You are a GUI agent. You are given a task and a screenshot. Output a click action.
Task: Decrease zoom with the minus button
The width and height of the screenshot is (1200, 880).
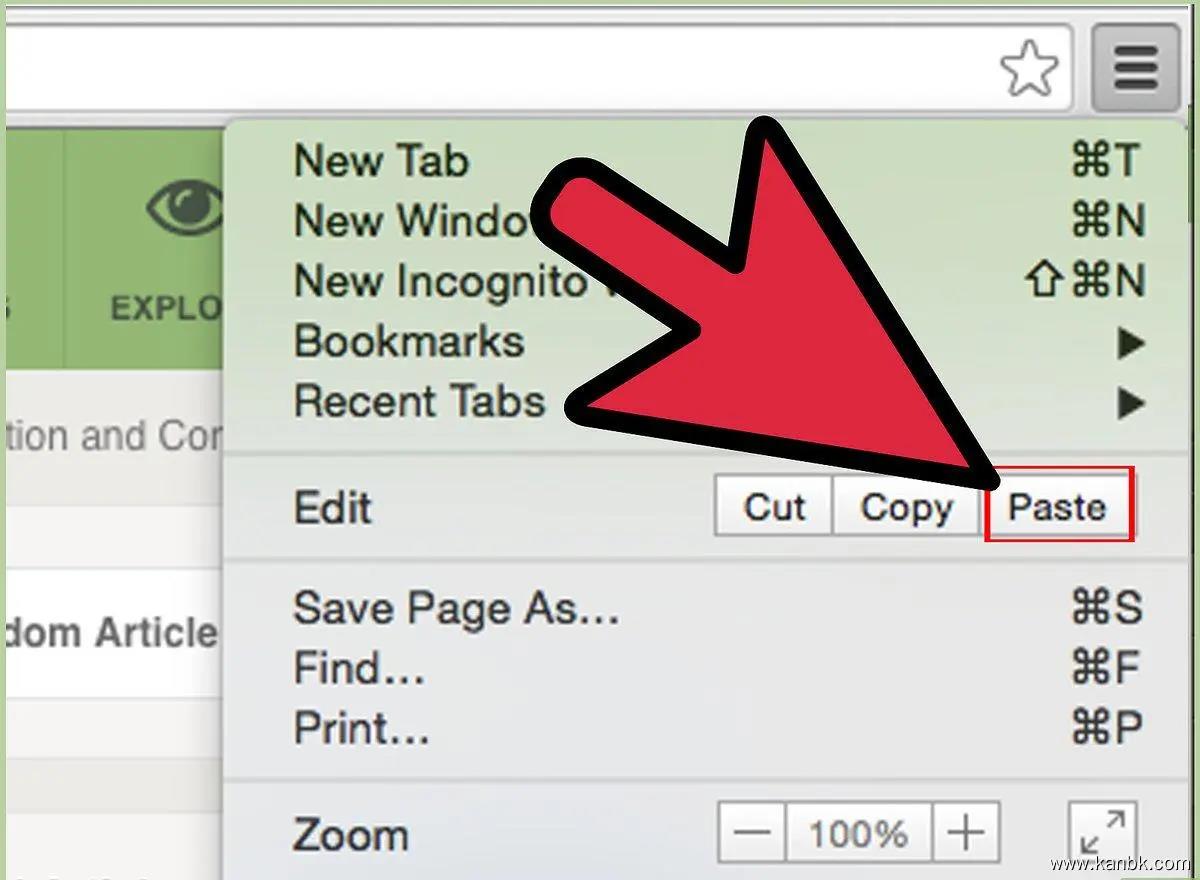pos(753,833)
